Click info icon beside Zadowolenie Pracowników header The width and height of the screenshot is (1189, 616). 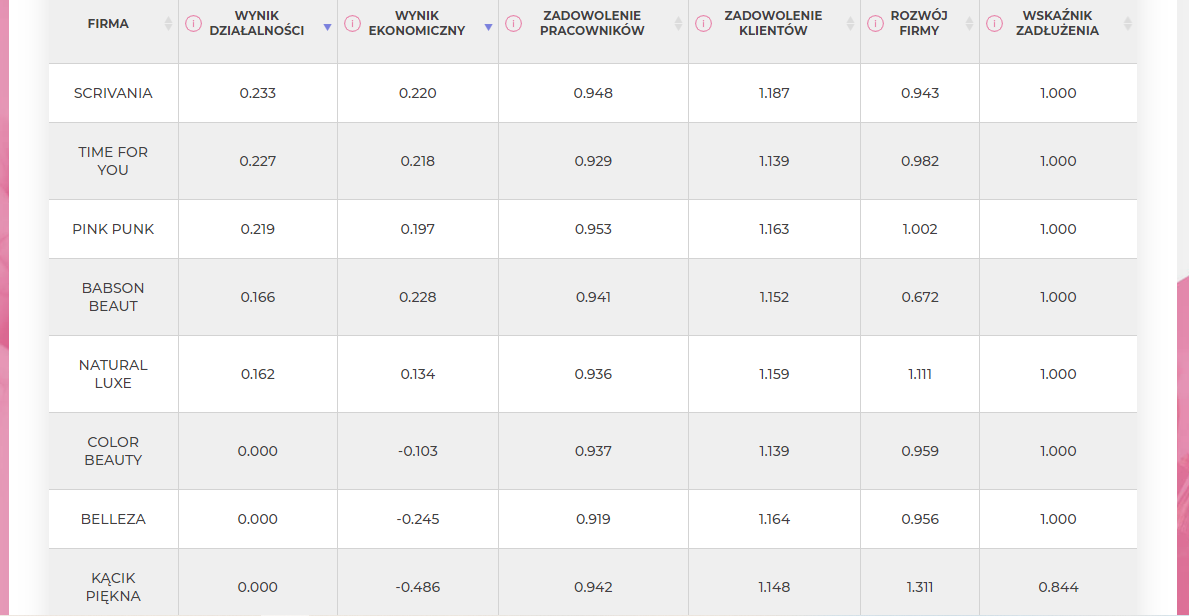coord(513,23)
